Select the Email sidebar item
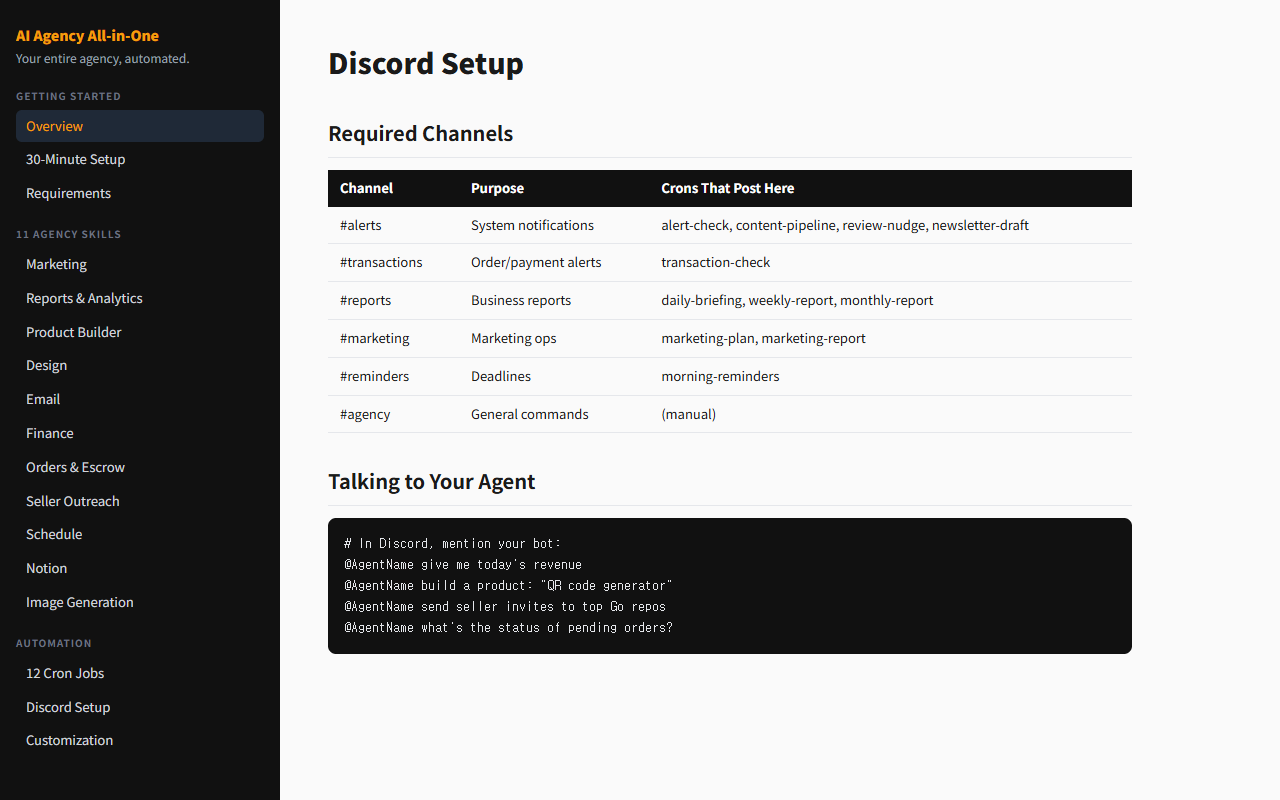Viewport: 1280px width, 800px height. (x=43, y=399)
